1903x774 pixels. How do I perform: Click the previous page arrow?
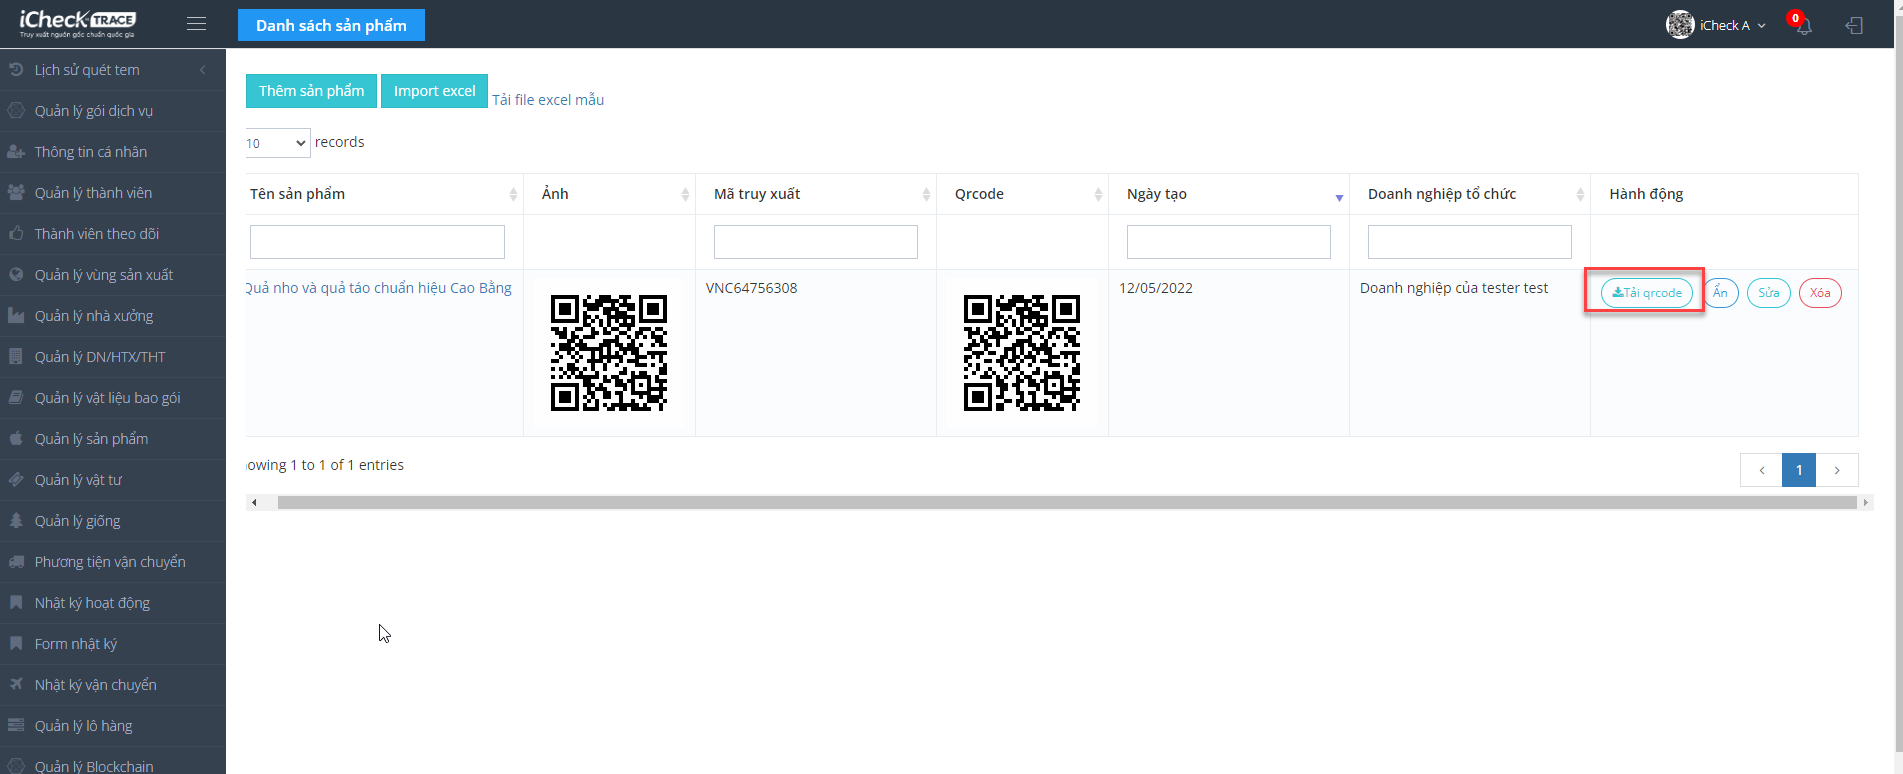click(x=1761, y=470)
